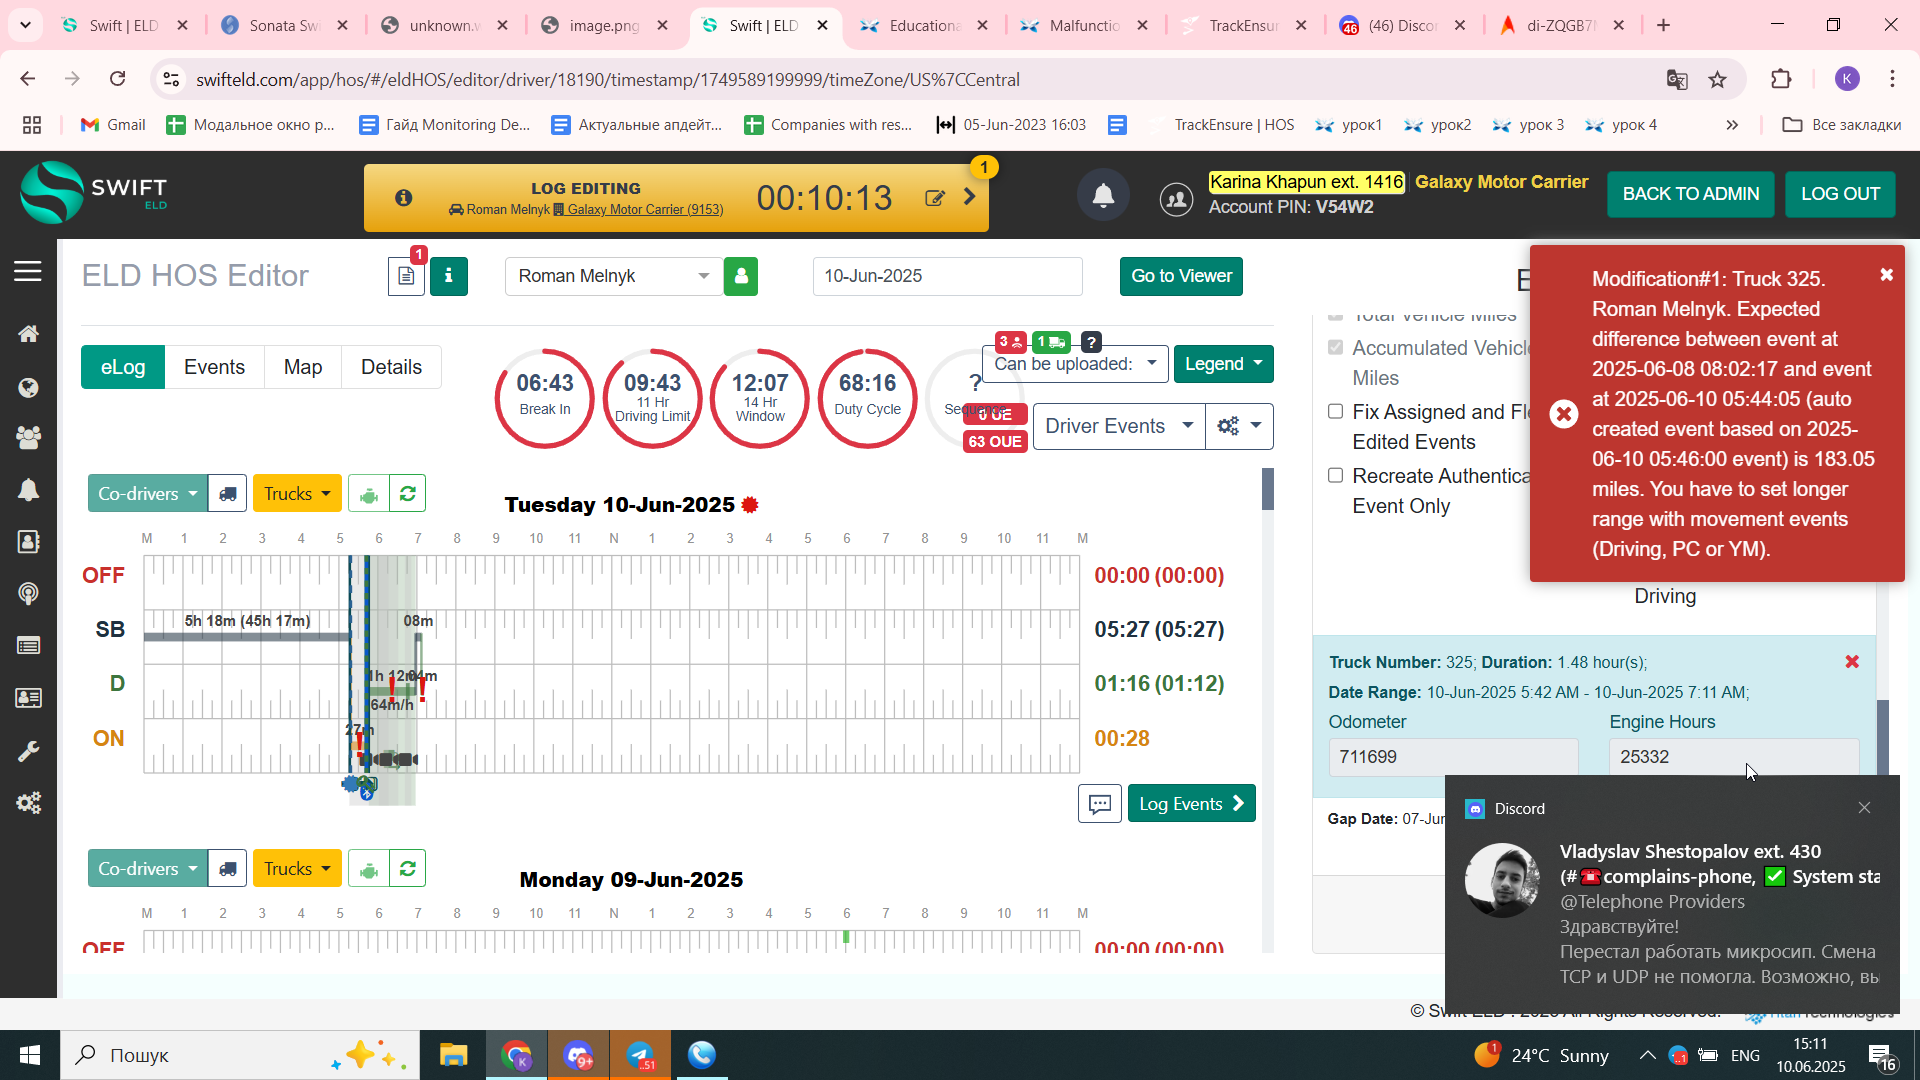Open the hamburger sidebar menu
Viewport: 1920px width, 1080px height.
(28, 271)
